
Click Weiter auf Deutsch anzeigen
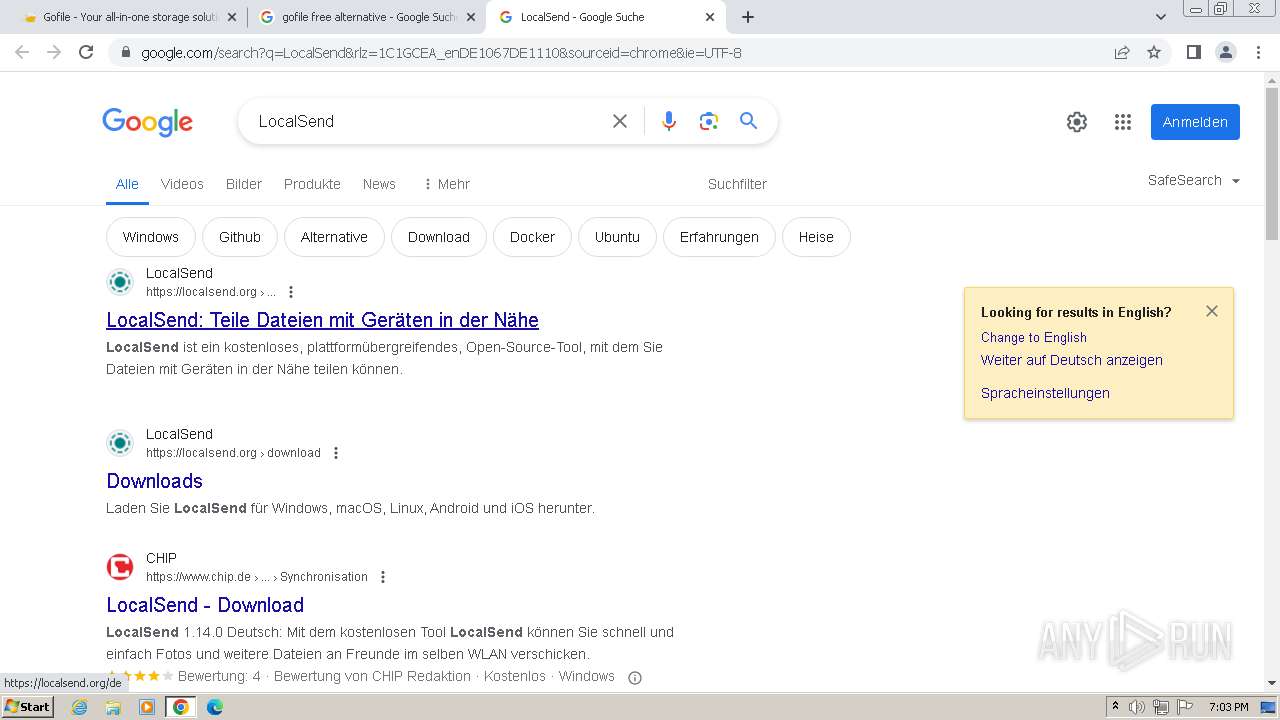[x=1071, y=360]
